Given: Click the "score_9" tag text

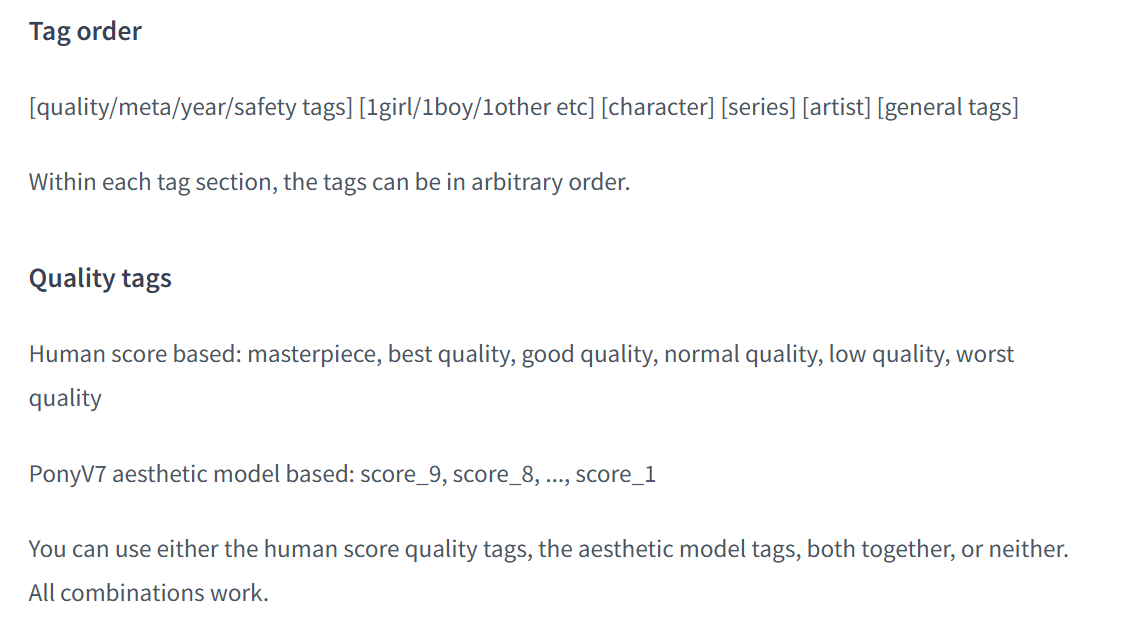Looking at the screenshot, I should point(401,473).
